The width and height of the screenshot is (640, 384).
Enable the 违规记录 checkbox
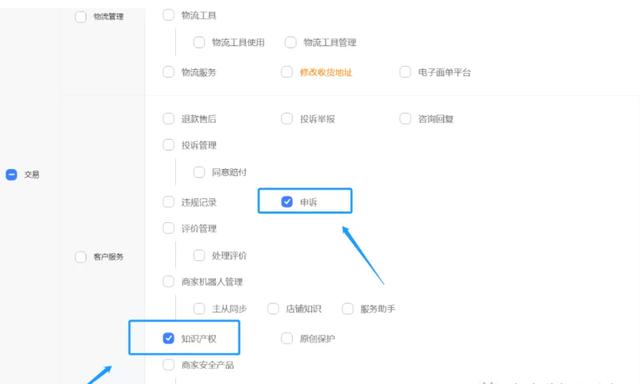point(169,202)
